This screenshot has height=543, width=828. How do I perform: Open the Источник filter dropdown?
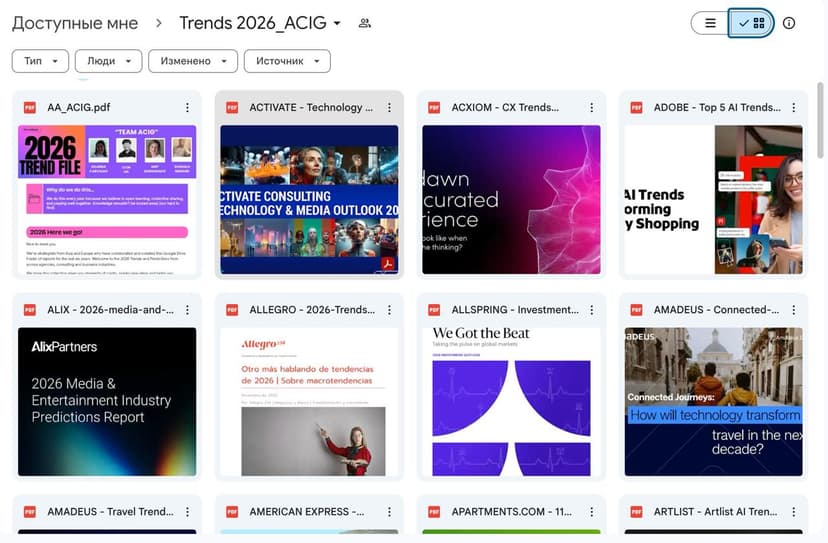point(287,61)
